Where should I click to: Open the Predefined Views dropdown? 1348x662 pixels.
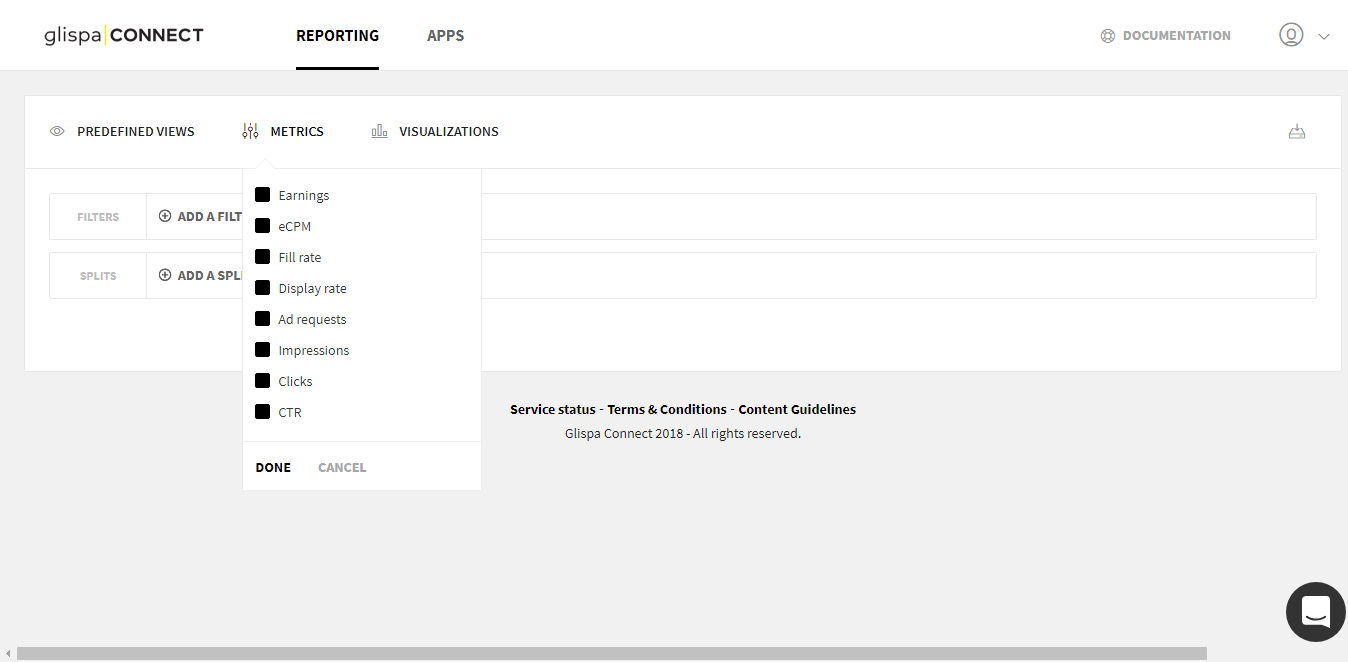[135, 131]
